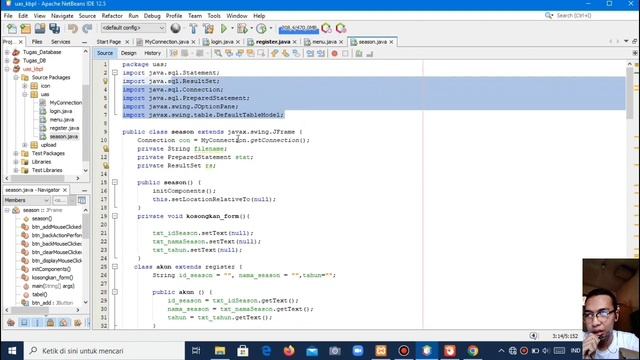Toggle Show Inherited Members filter in Navigator
The width and height of the screenshot is (640, 360).
tap(11, 323)
